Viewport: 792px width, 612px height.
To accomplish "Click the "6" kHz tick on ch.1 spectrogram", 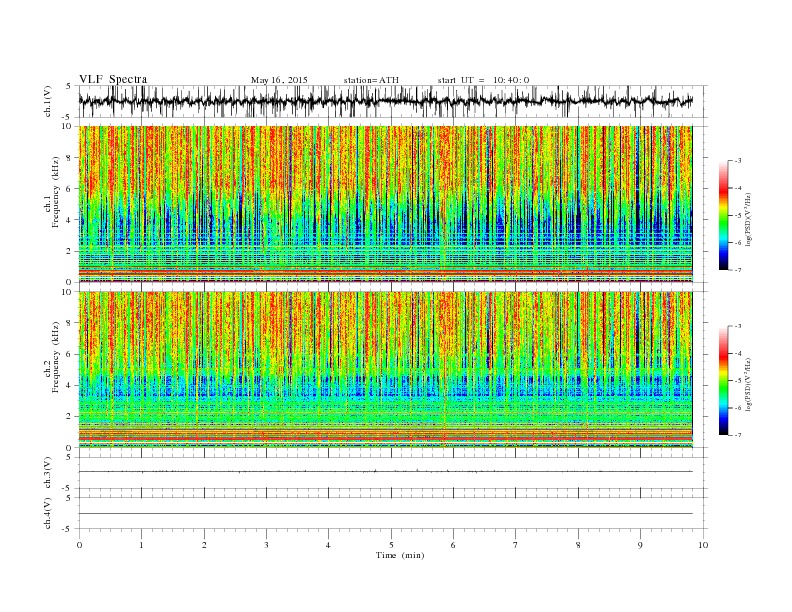I will pyautogui.click(x=70, y=189).
